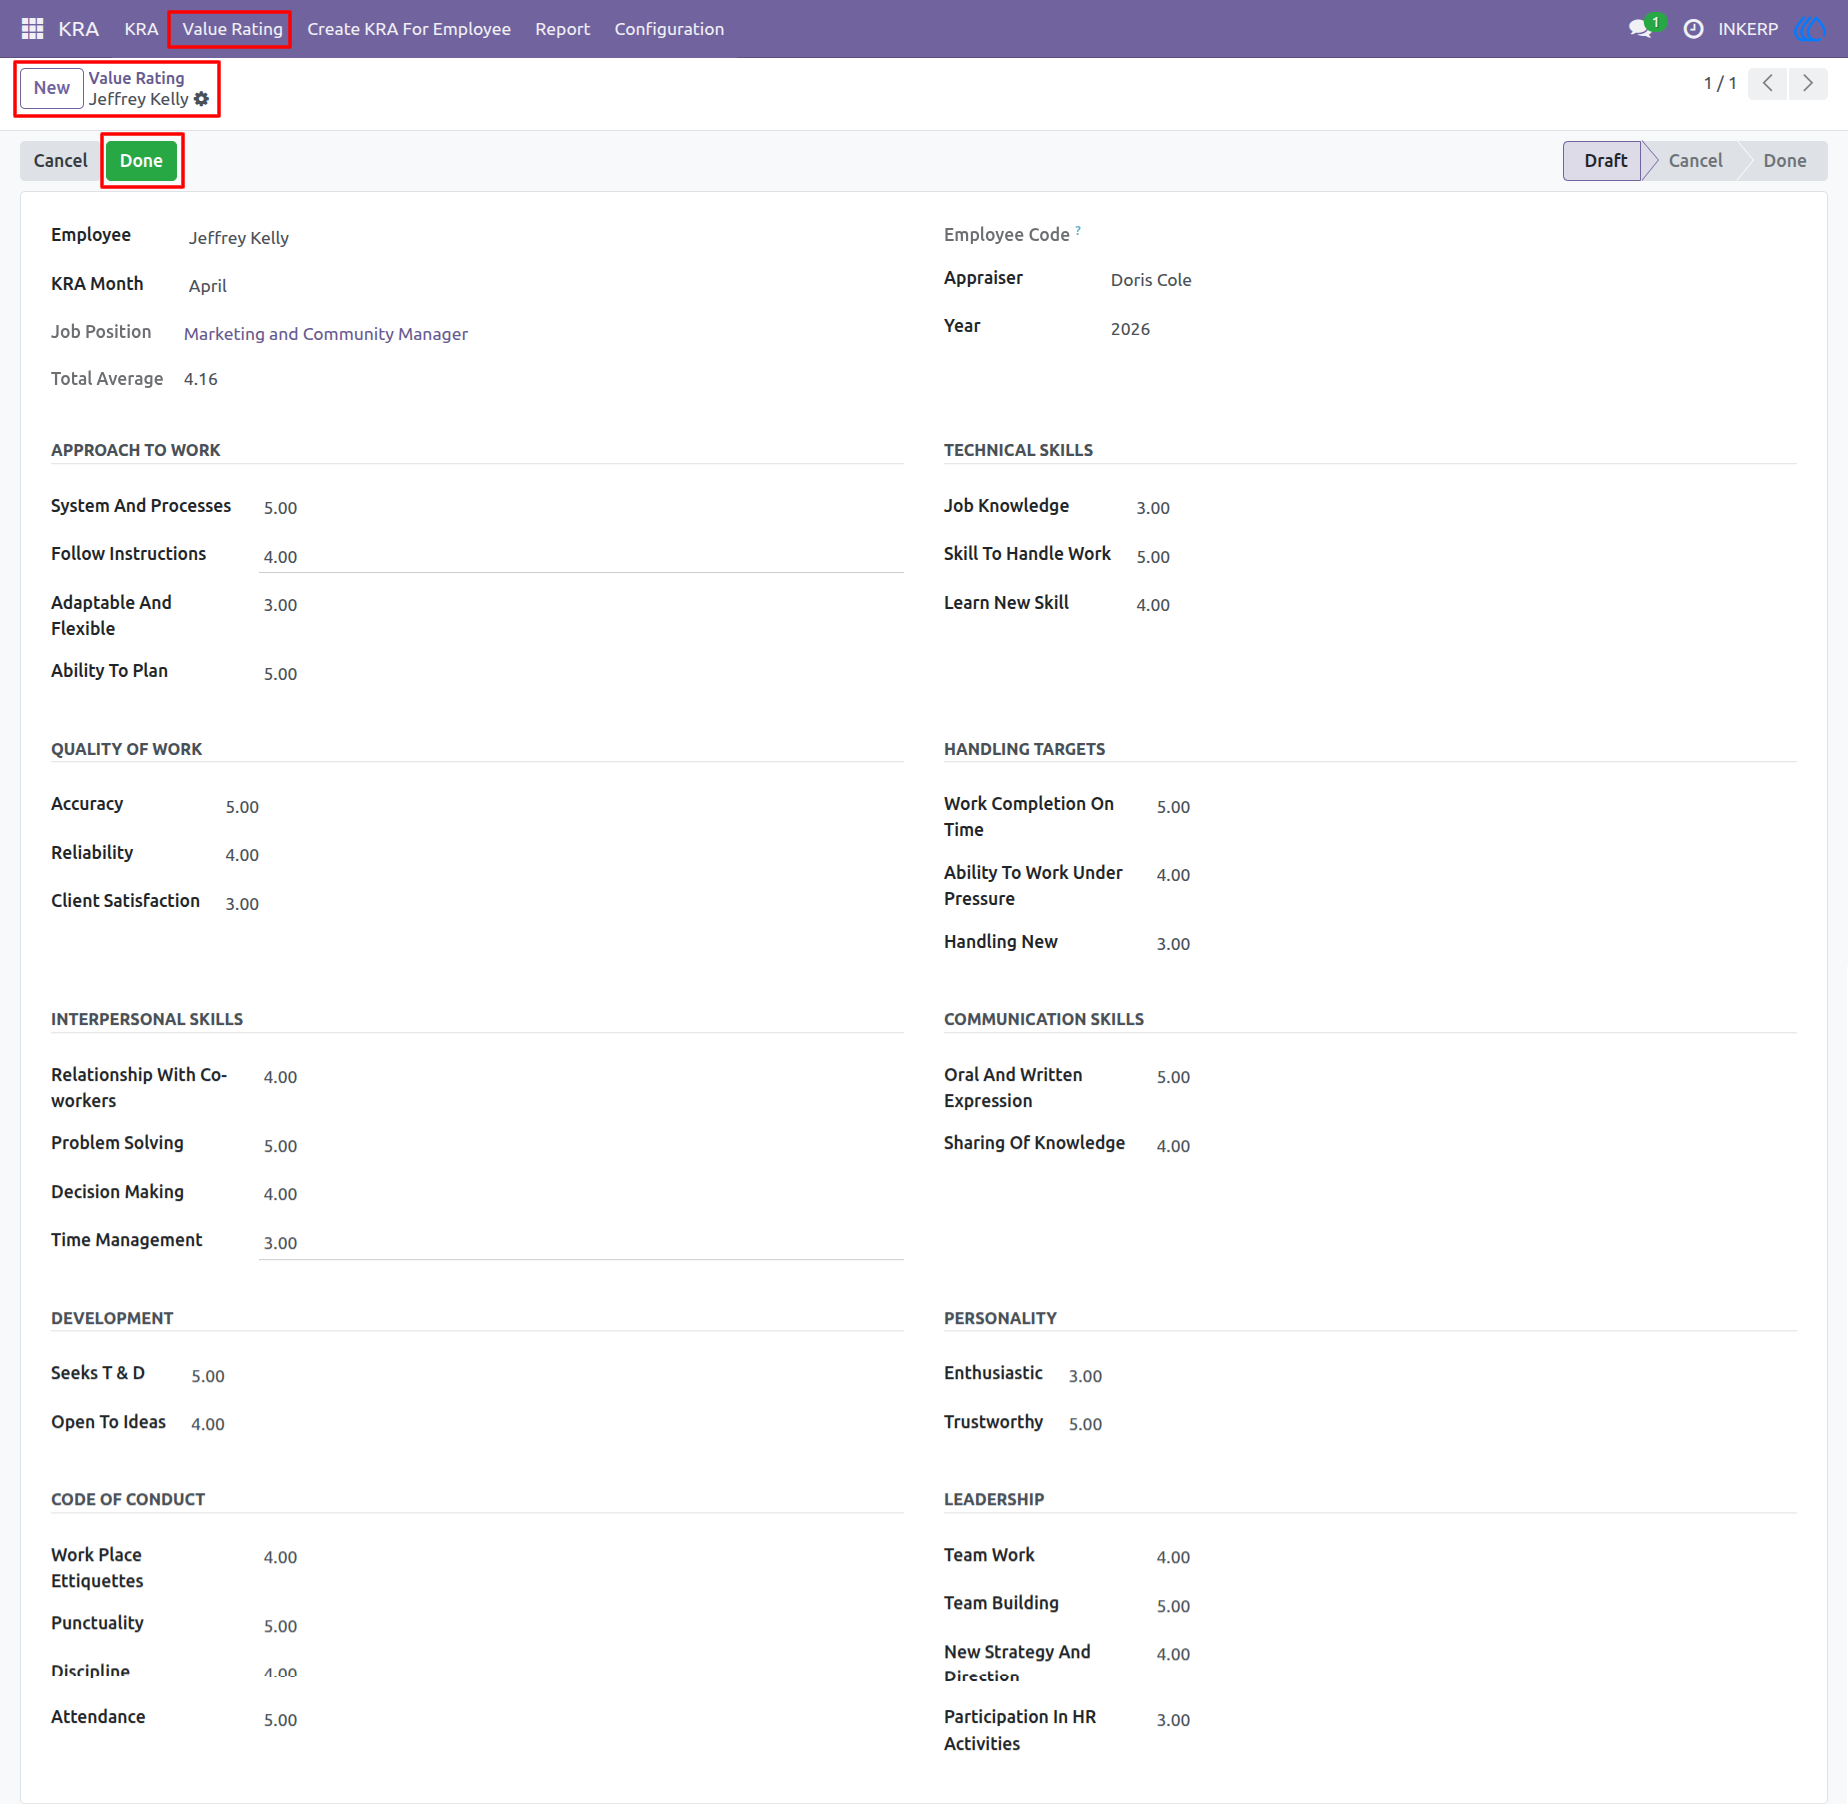
Task: Edit the Job Knowledge value 3.00
Action: [x=1465, y=508]
